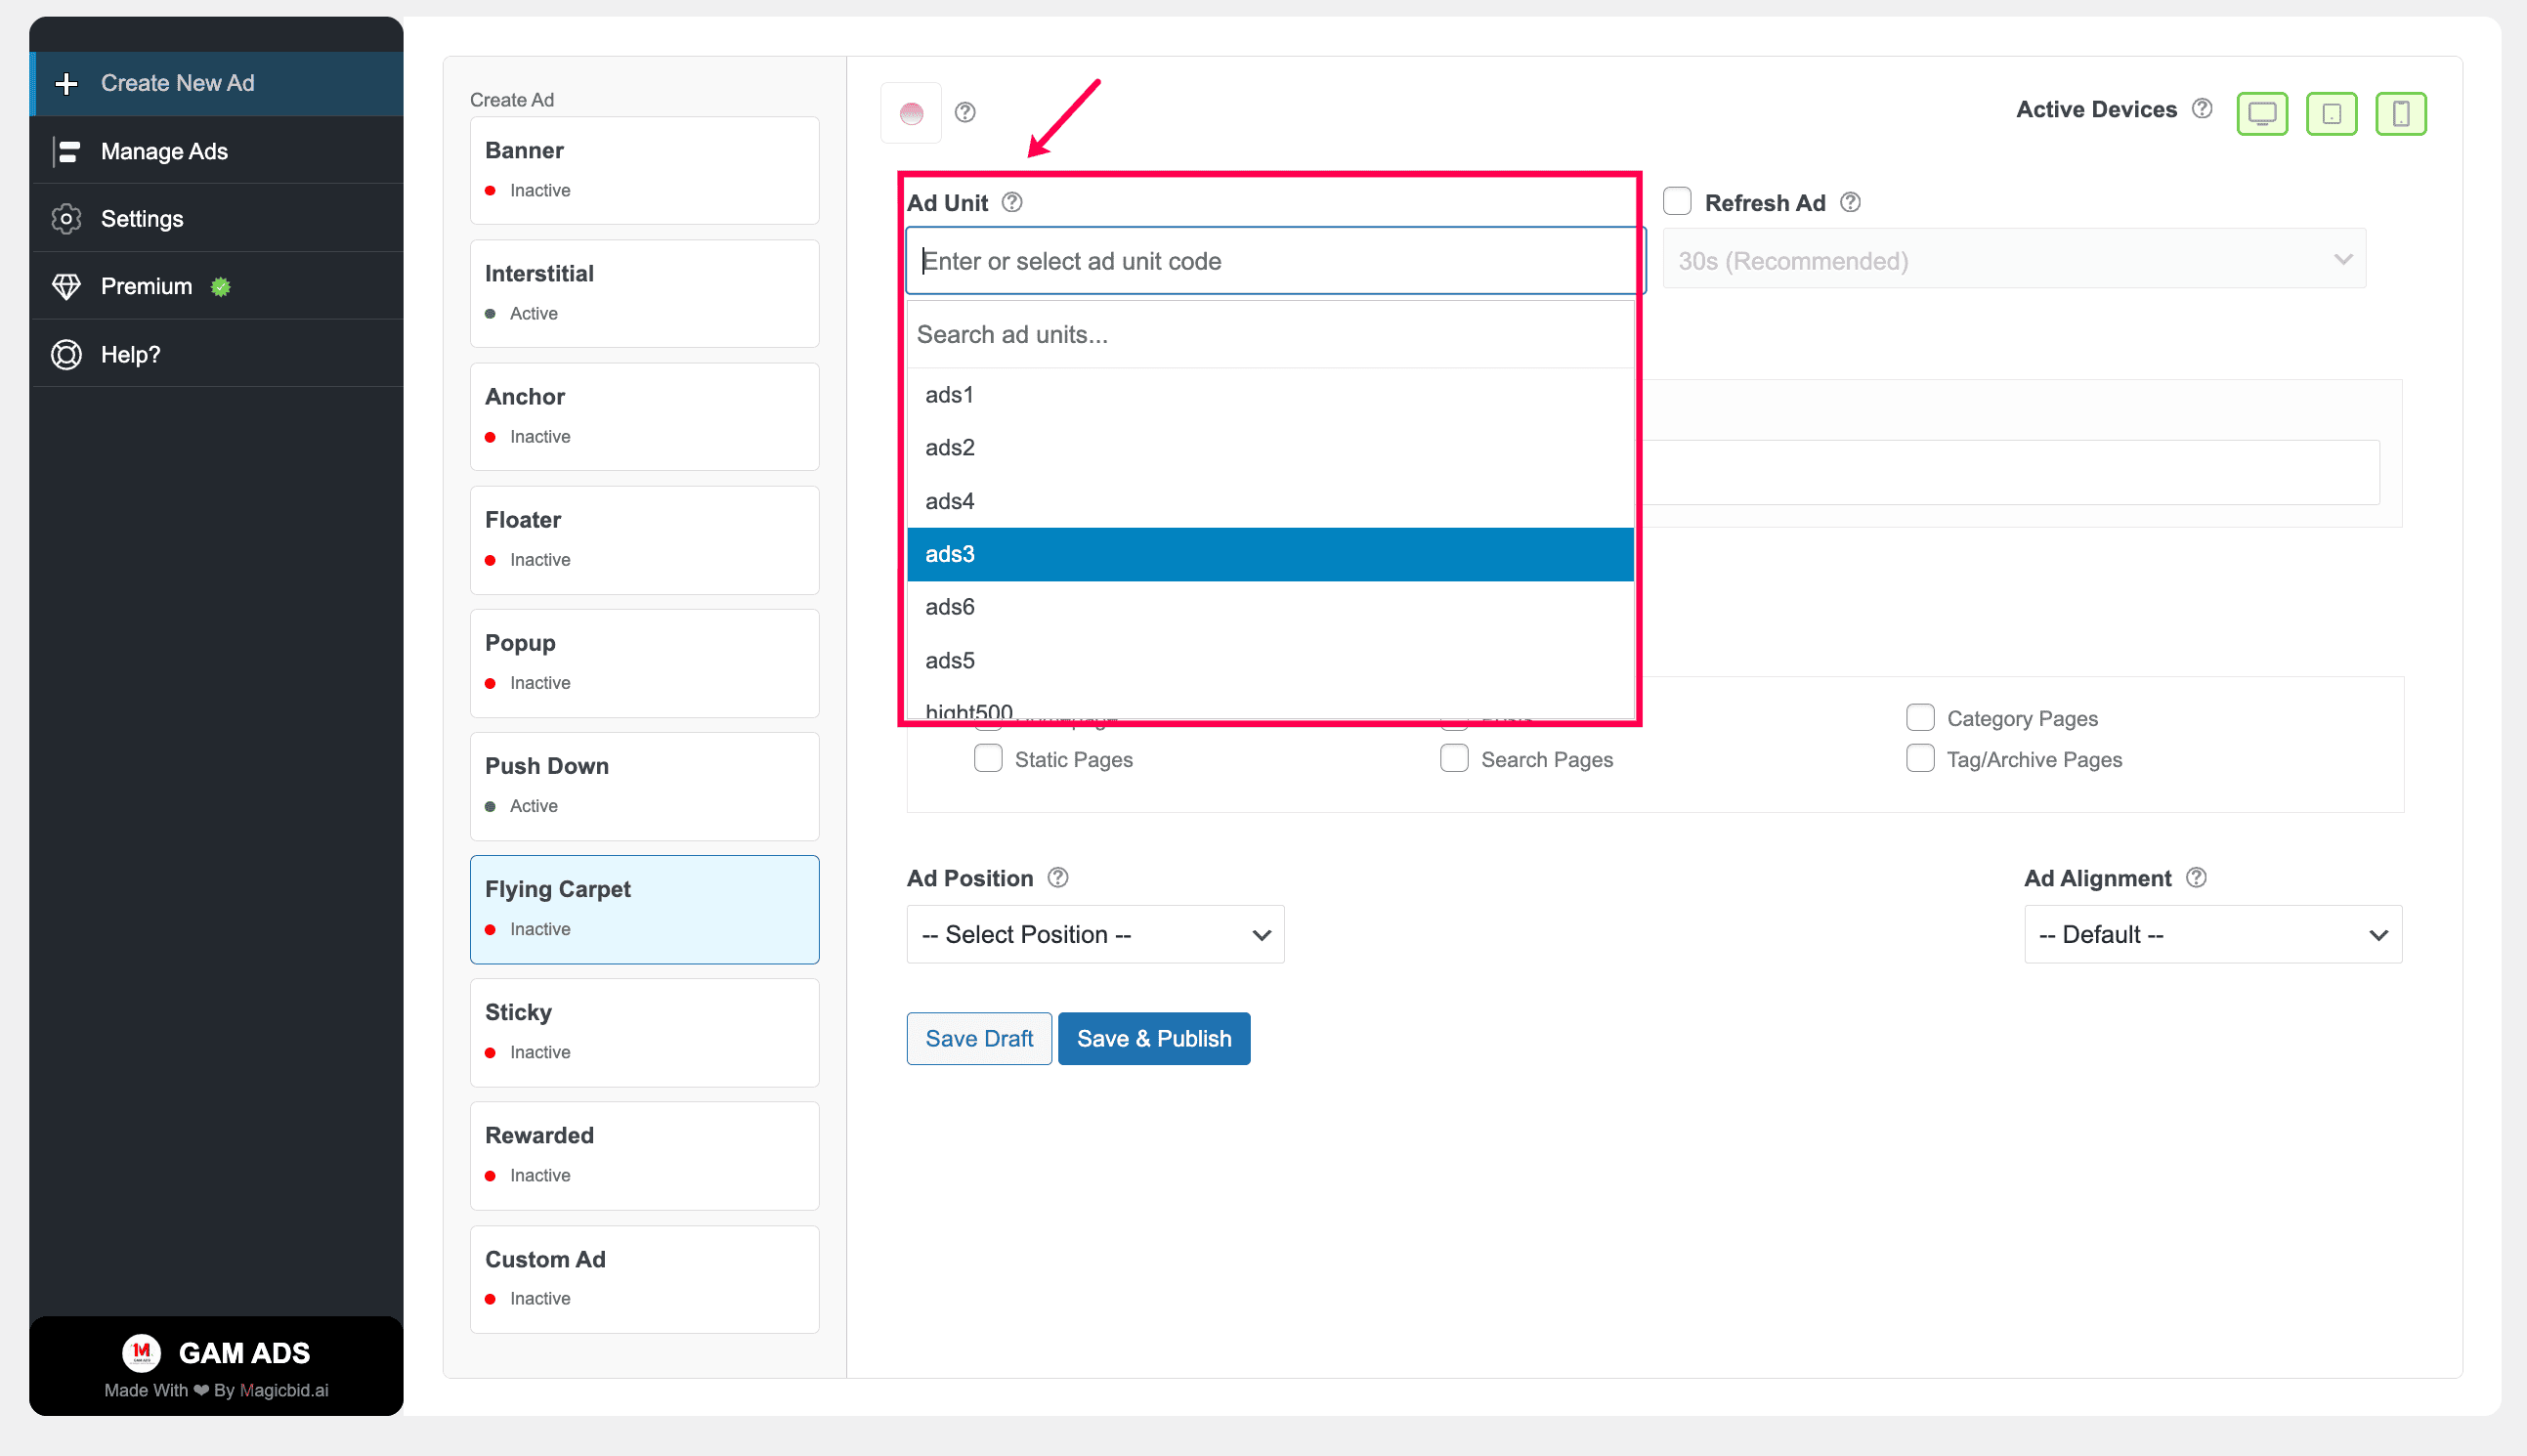Choose ads6 in the ad unit list
This screenshot has height=1456, width=2527.
[1270, 607]
